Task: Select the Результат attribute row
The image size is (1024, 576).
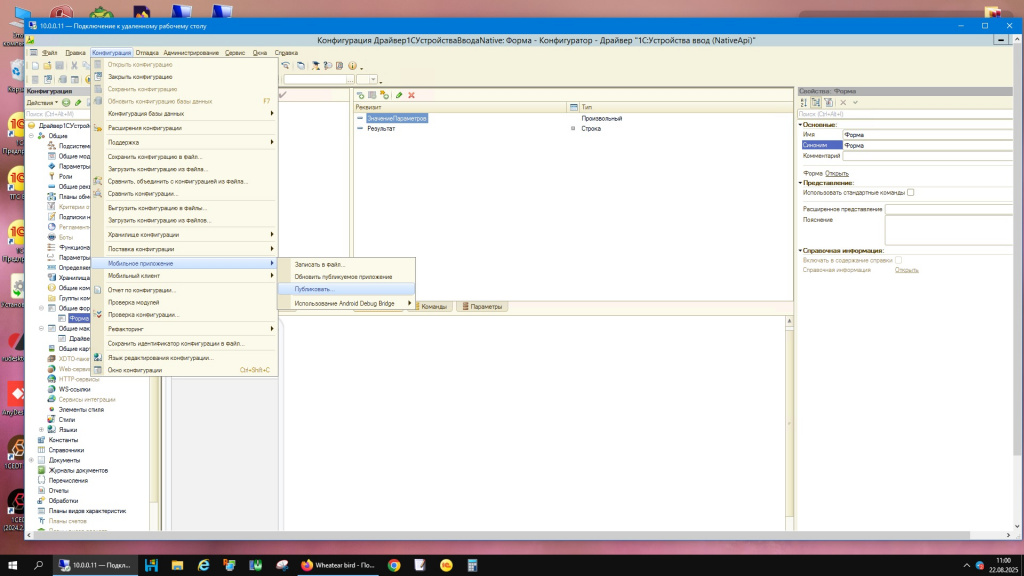Action: 573,129
